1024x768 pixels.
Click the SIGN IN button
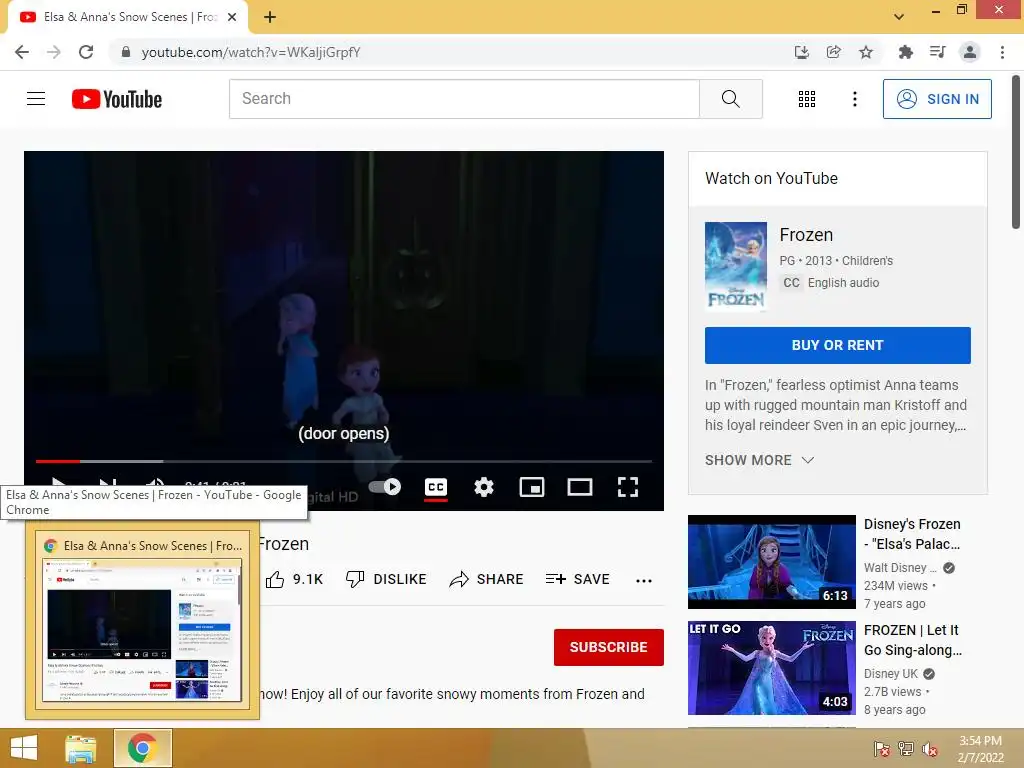[936, 99]
